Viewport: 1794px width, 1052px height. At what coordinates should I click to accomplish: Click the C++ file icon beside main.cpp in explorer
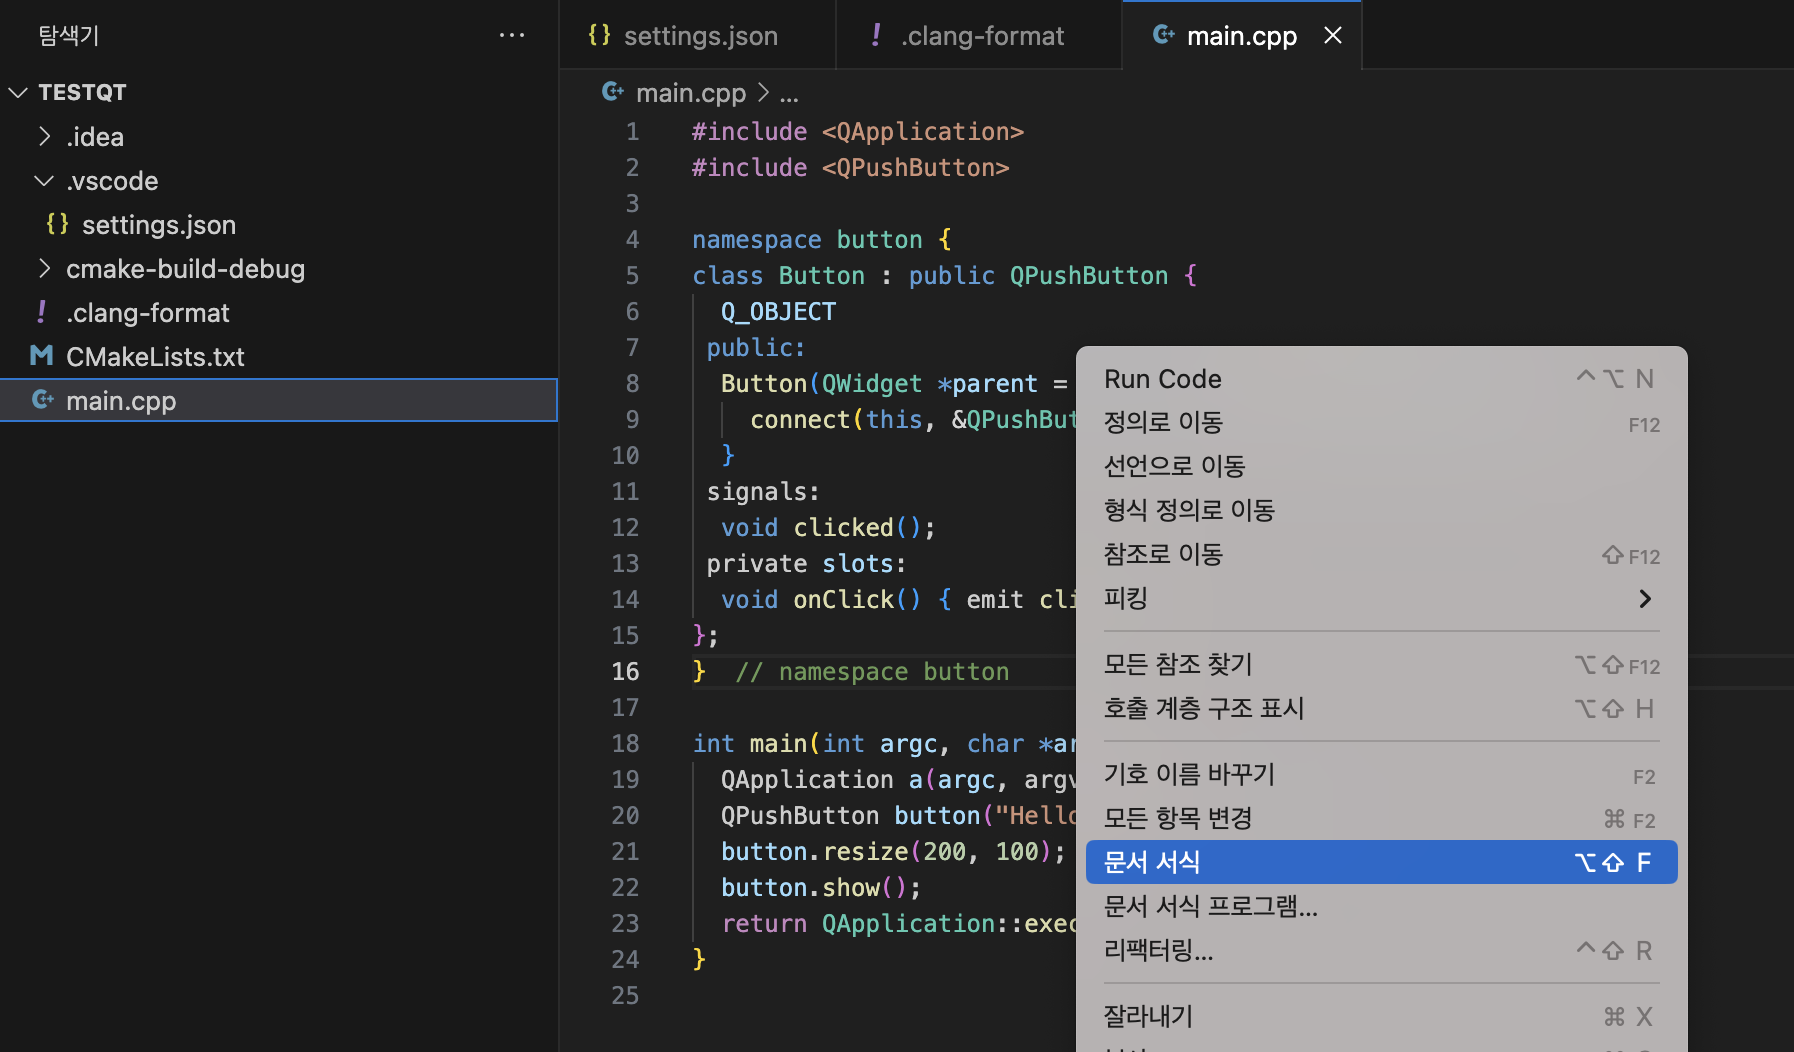point(42,400)
